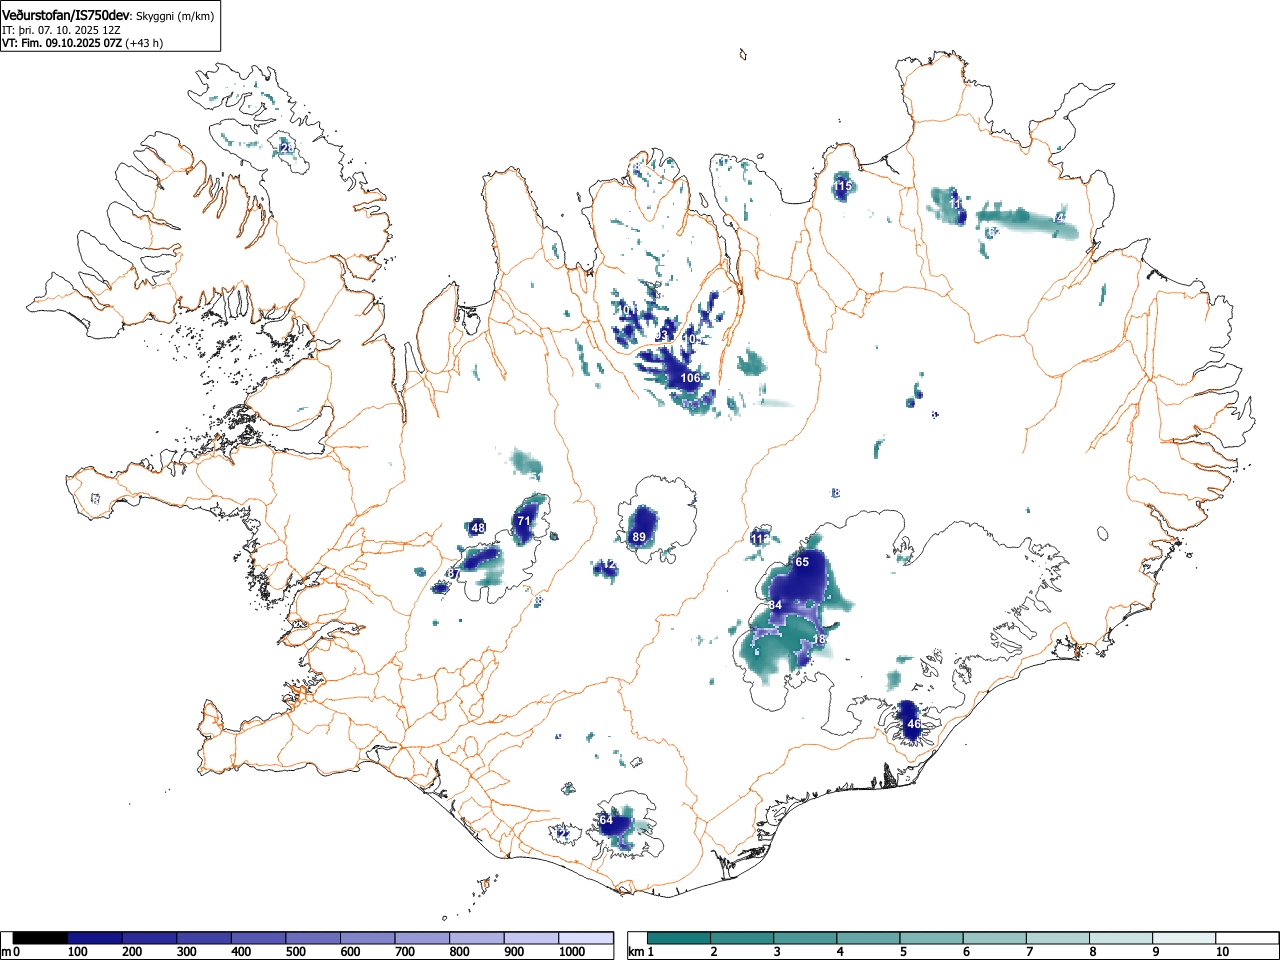
Task: Select the '84' visibility label
Action: (x=775, y=605)
